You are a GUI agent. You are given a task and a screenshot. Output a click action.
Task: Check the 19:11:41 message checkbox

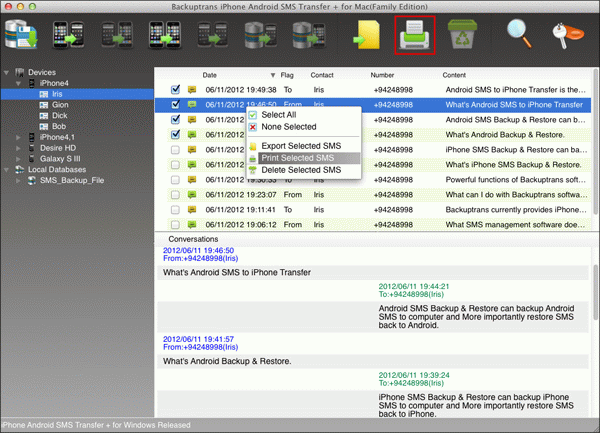(175, 210)
